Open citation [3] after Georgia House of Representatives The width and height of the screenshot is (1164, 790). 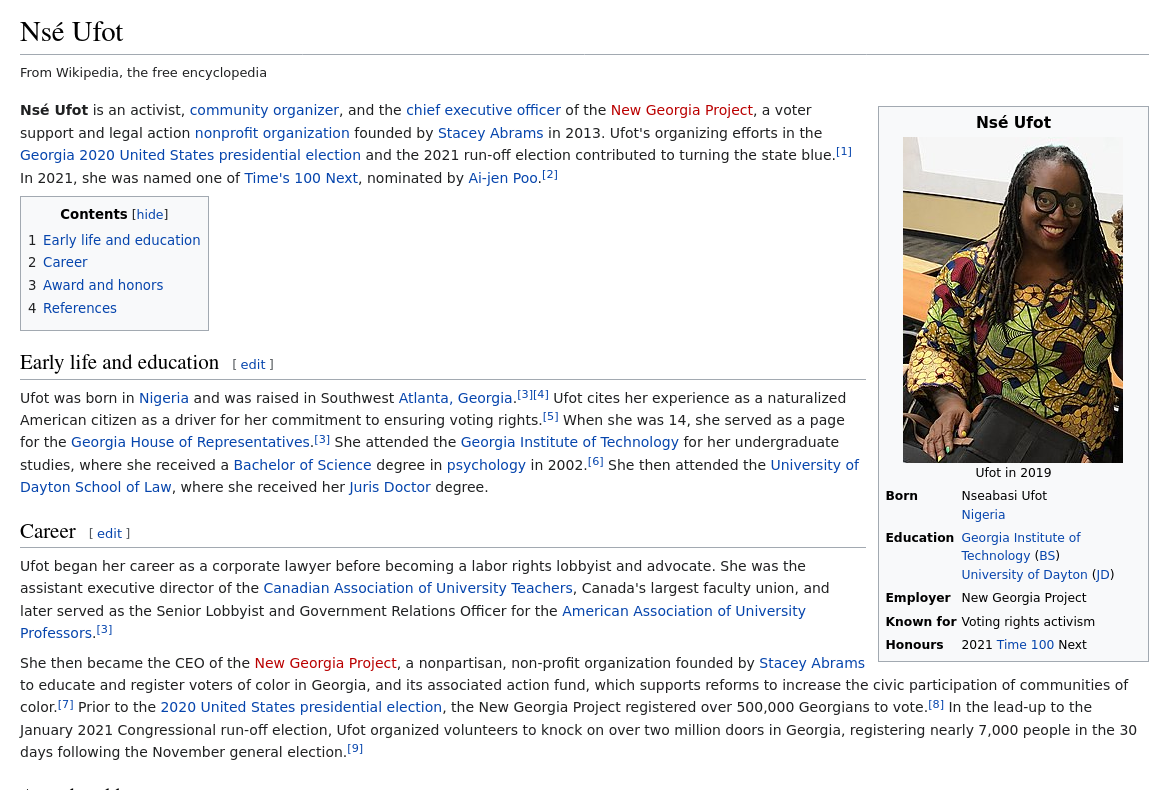point(321,439)
